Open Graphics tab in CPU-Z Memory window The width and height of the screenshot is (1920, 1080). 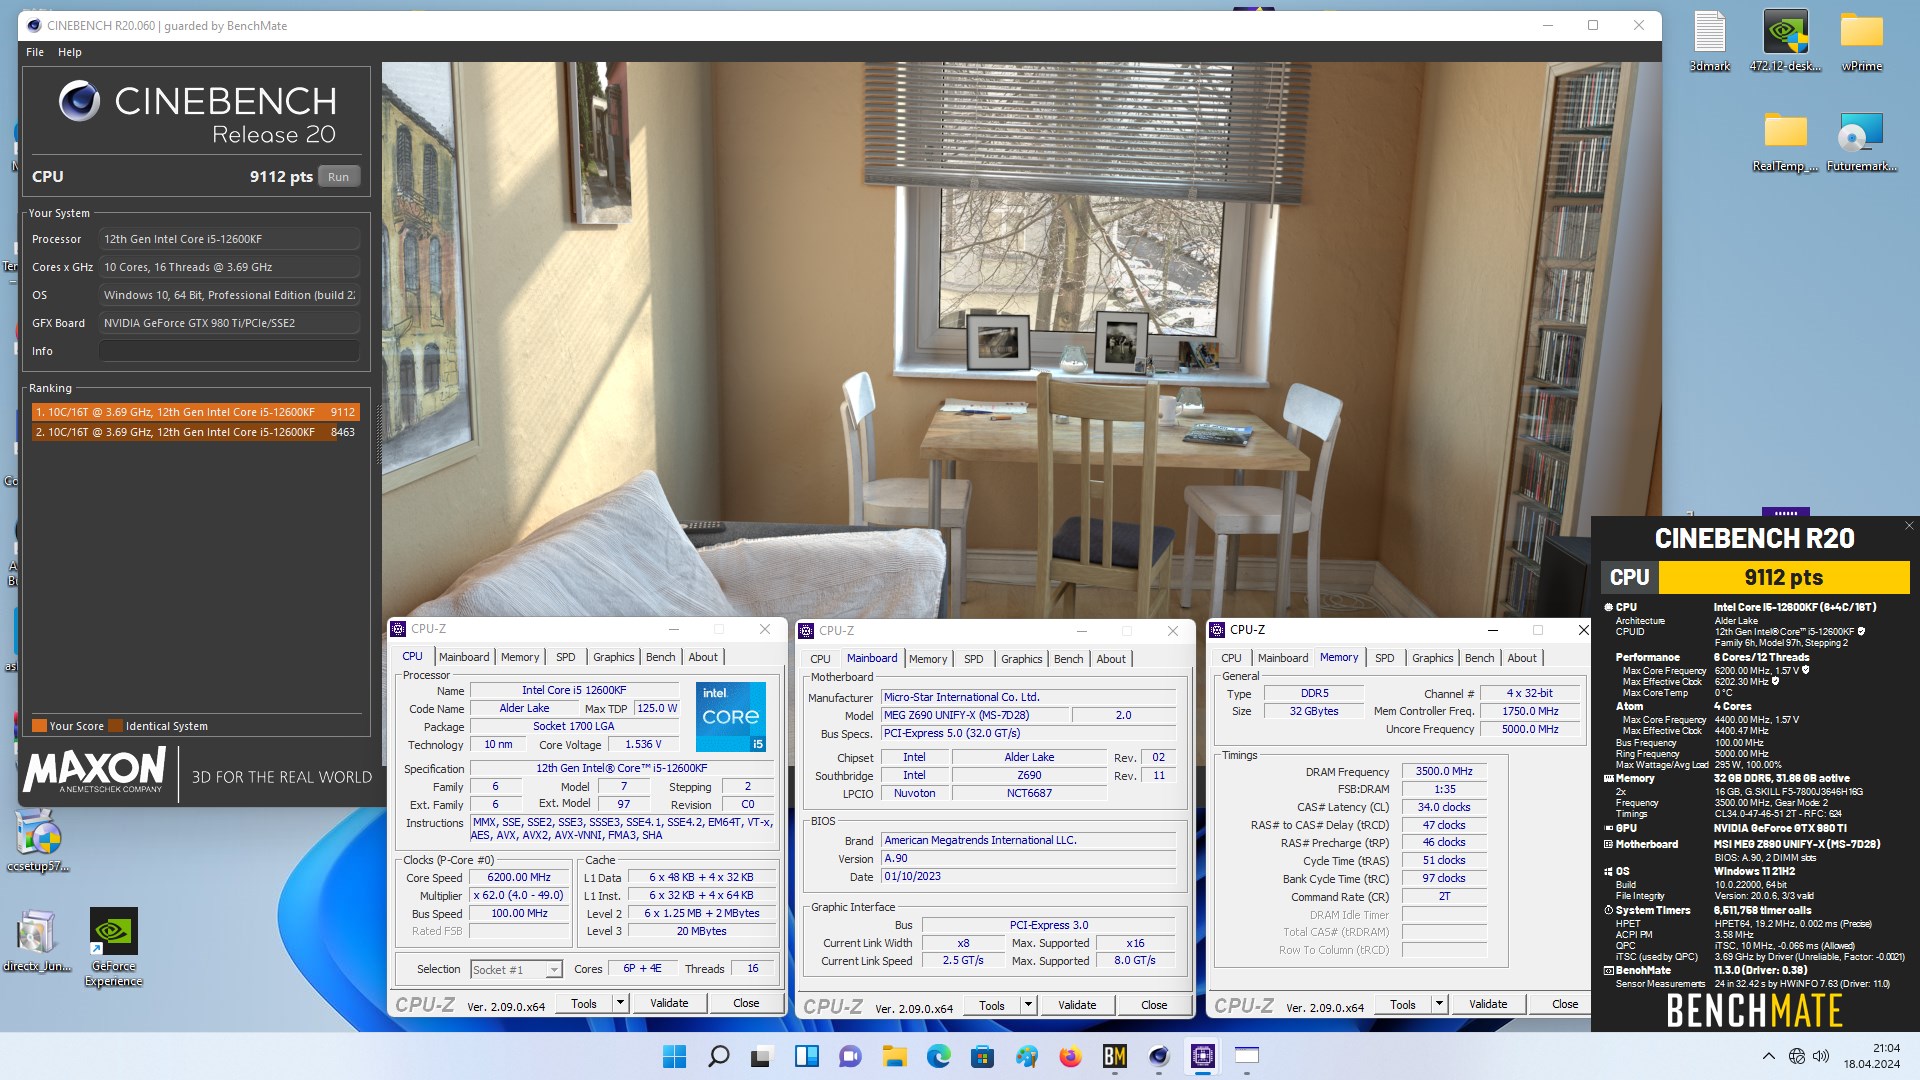pyautogui.click(x=1432, y=658)
